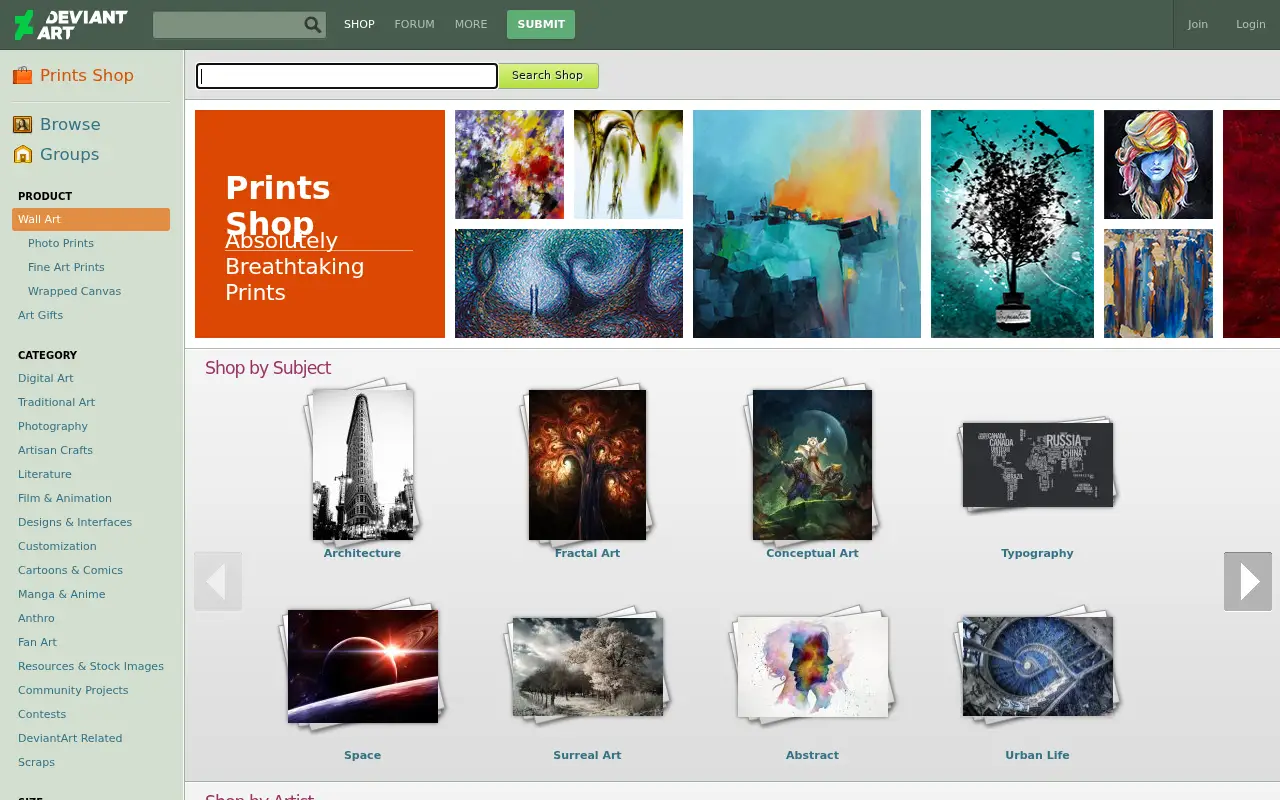Image resolution: width=1280 pixels, height=800 pixels.
Task: Click the Login link
Action: (x=1251, y=24)
